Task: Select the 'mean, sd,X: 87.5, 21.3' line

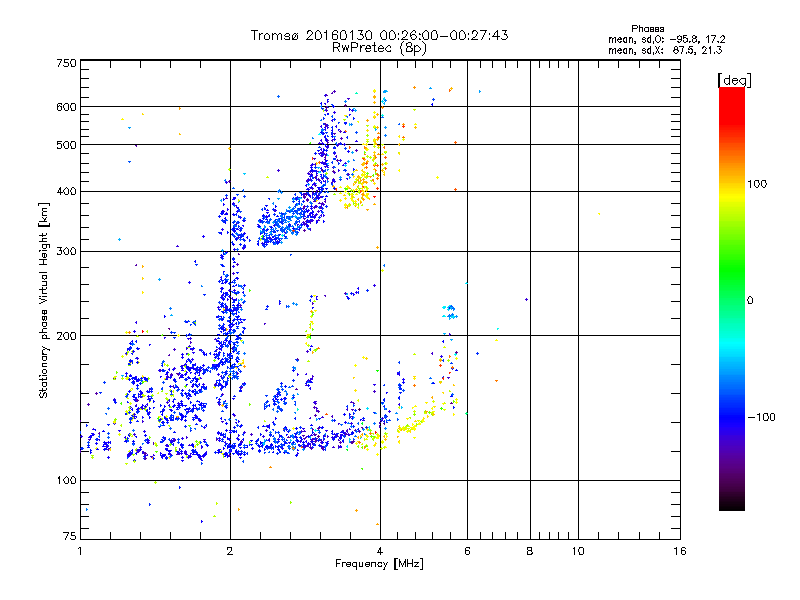Action: (665, 50)
